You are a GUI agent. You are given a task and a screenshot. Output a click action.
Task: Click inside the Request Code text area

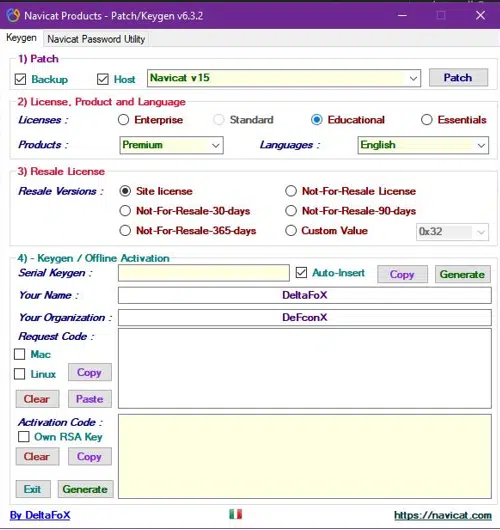305,368
